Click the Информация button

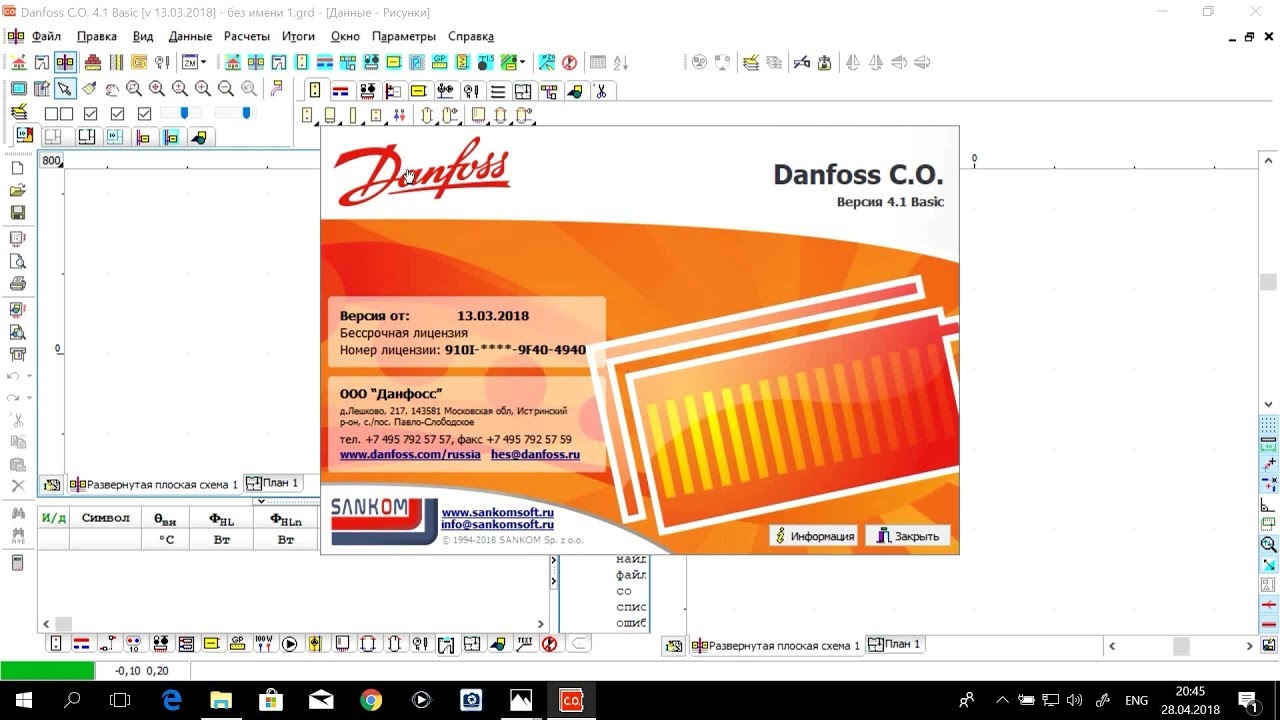point(813,536)
